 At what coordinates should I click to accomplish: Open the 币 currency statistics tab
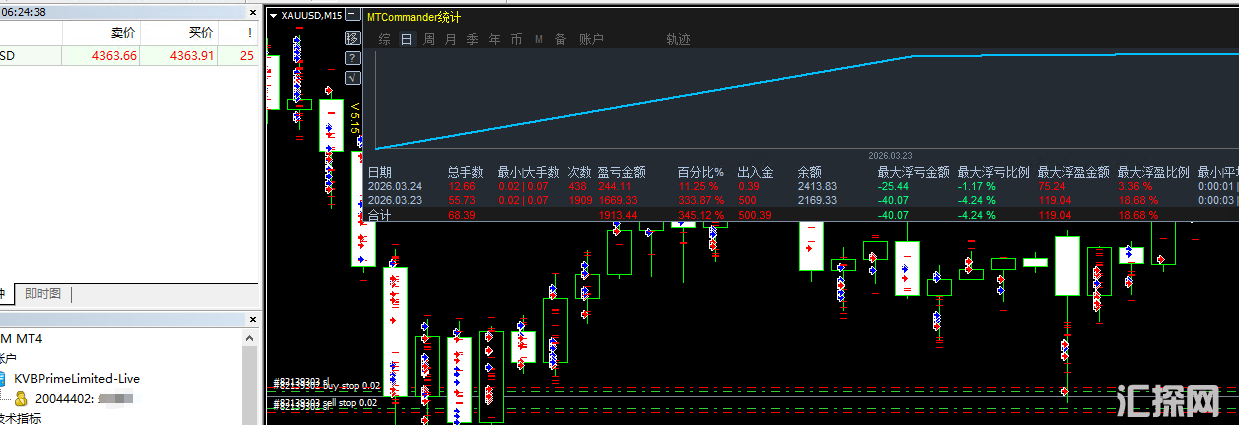tap(516, 39)
